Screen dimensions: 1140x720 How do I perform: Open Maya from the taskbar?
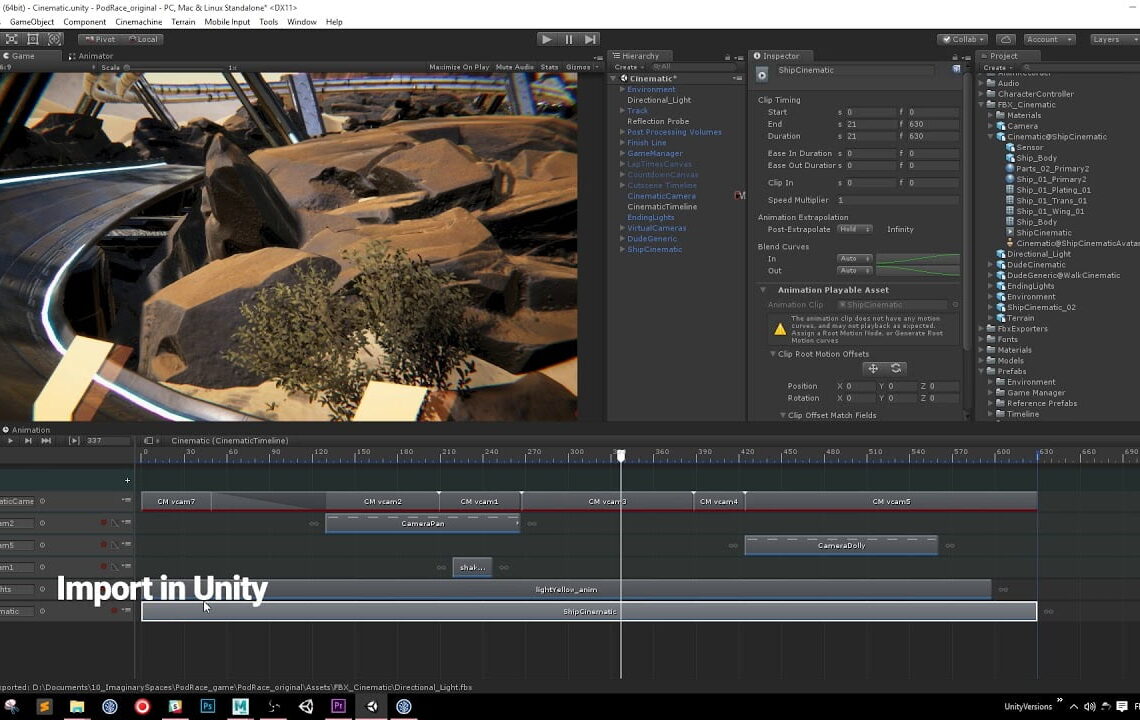(x=241, y=706)
